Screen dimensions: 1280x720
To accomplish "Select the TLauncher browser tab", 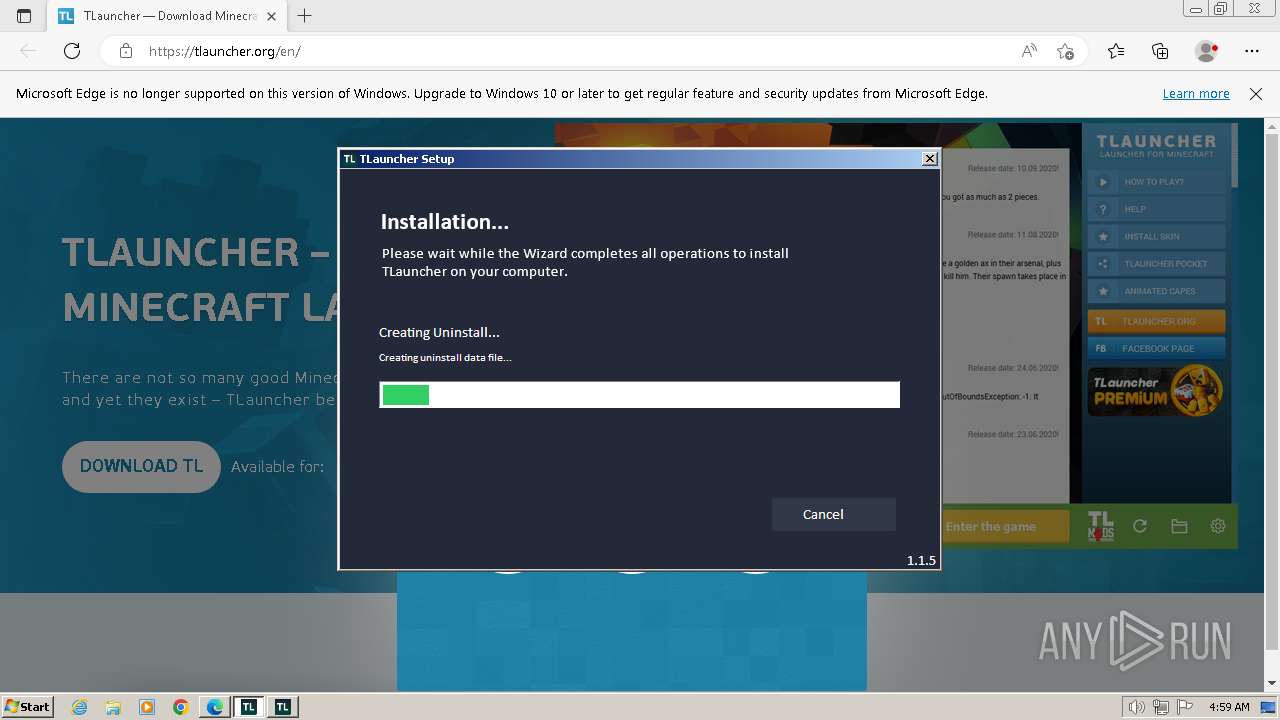I will 167,16.
